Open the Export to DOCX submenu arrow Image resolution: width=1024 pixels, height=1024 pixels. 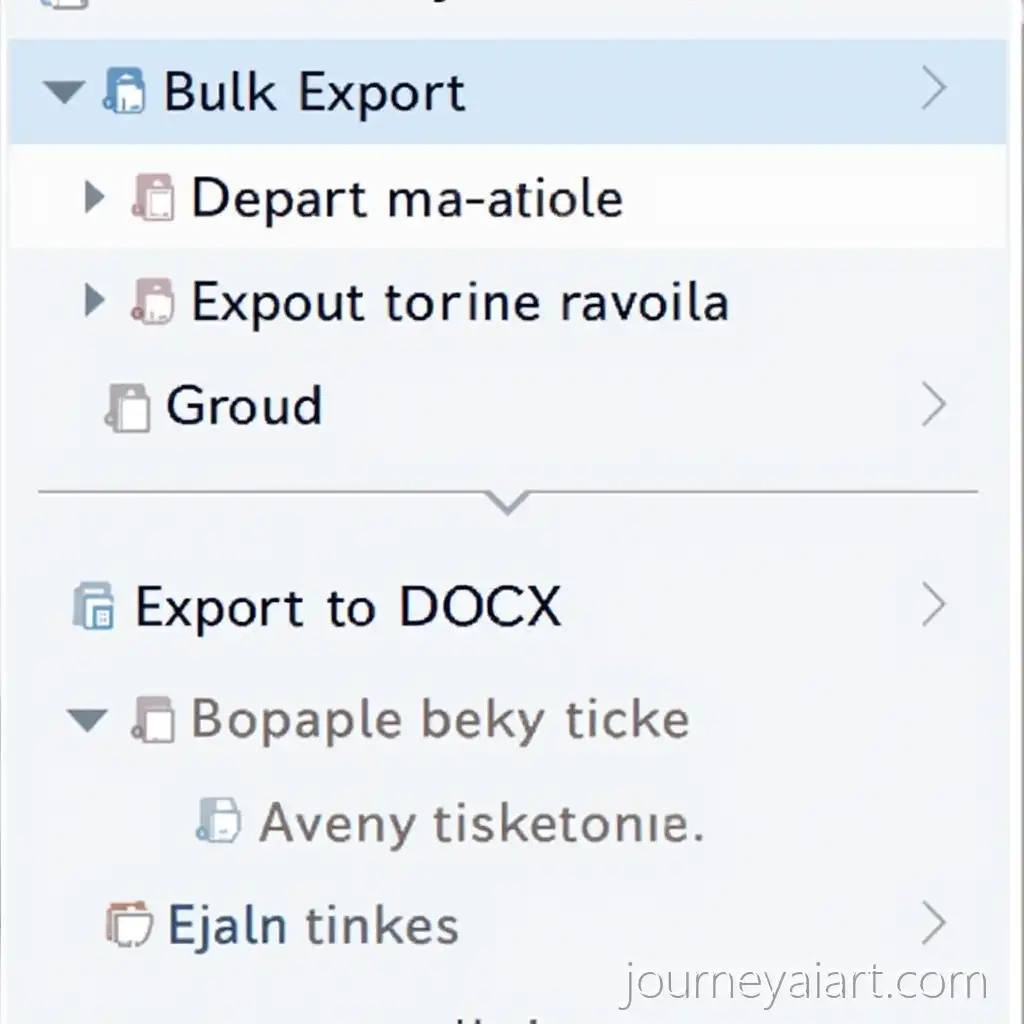point(933,606)
